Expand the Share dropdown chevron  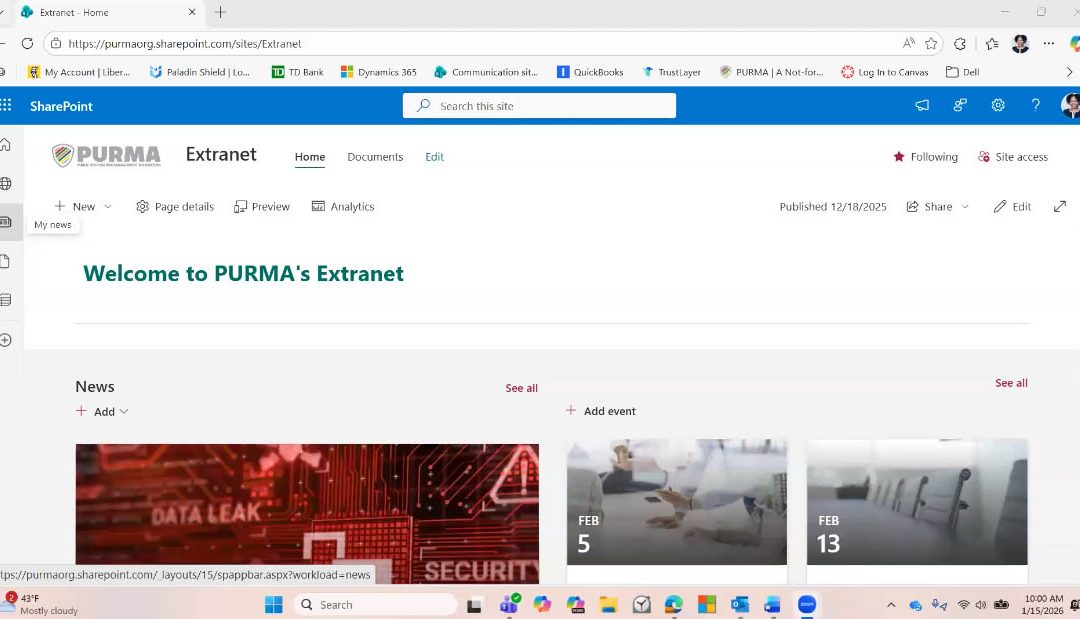[x=965, y=207]
